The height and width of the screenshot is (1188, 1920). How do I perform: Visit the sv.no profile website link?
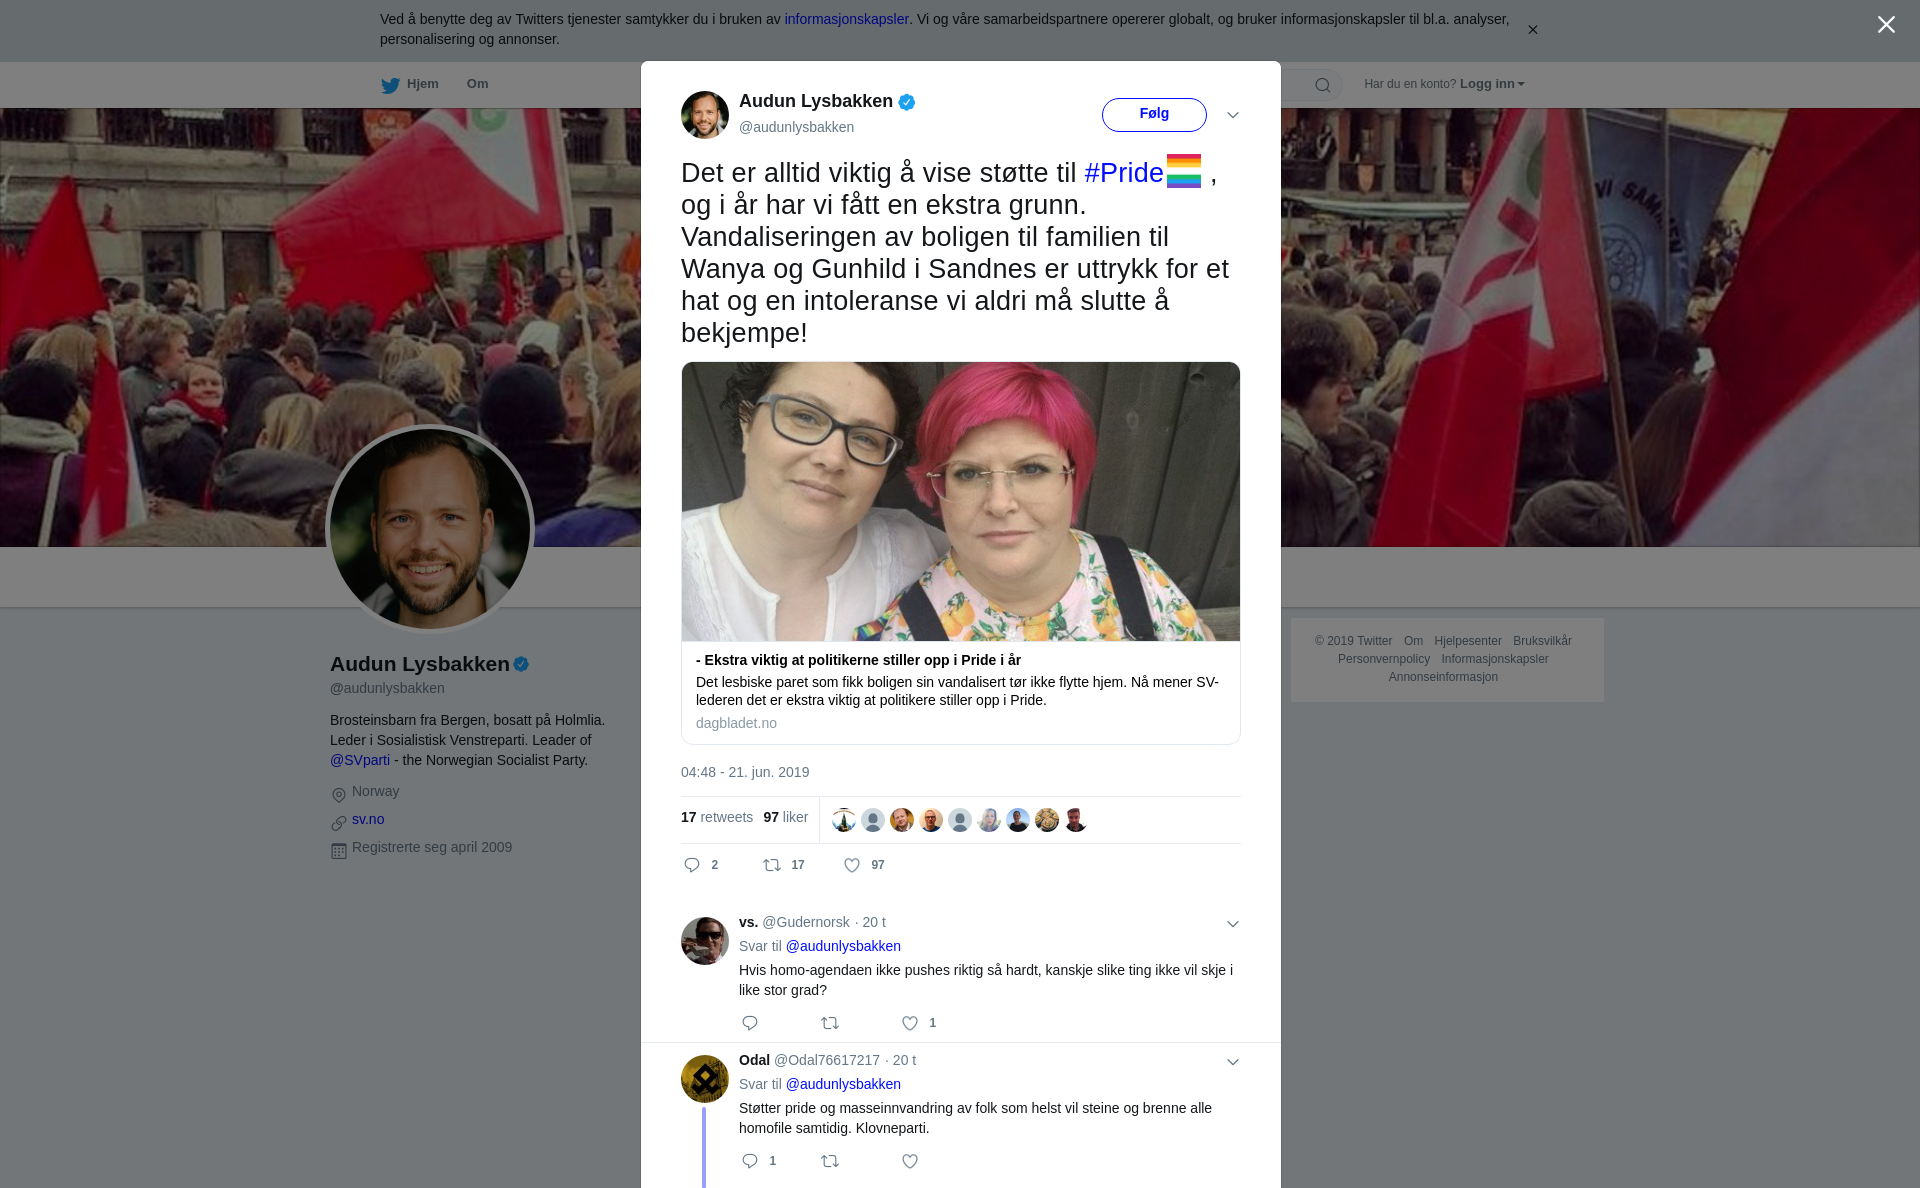(368, 819)
